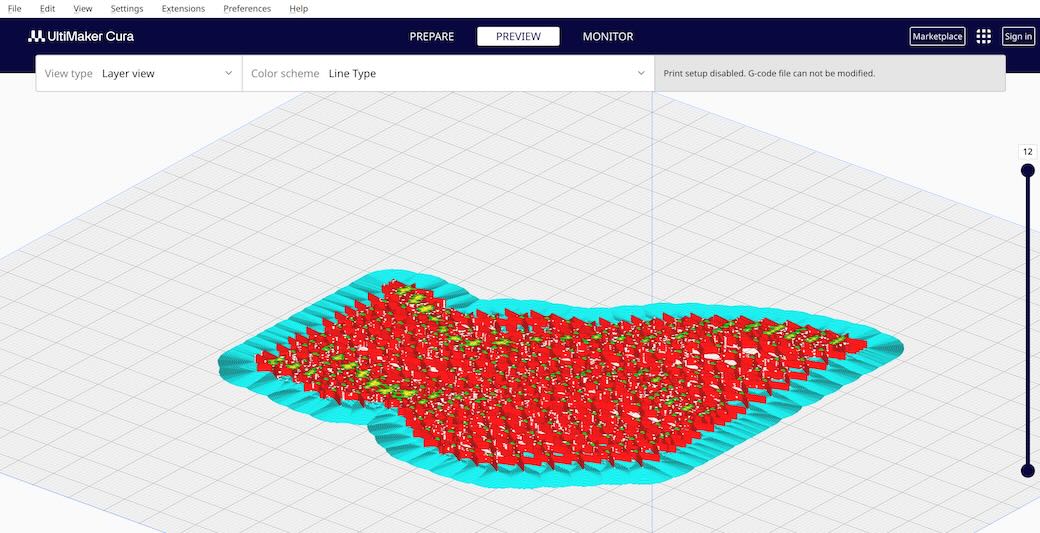Open the Extensions menu
This screenshot has width=1040, height=533.
click(x=183, y=9)
